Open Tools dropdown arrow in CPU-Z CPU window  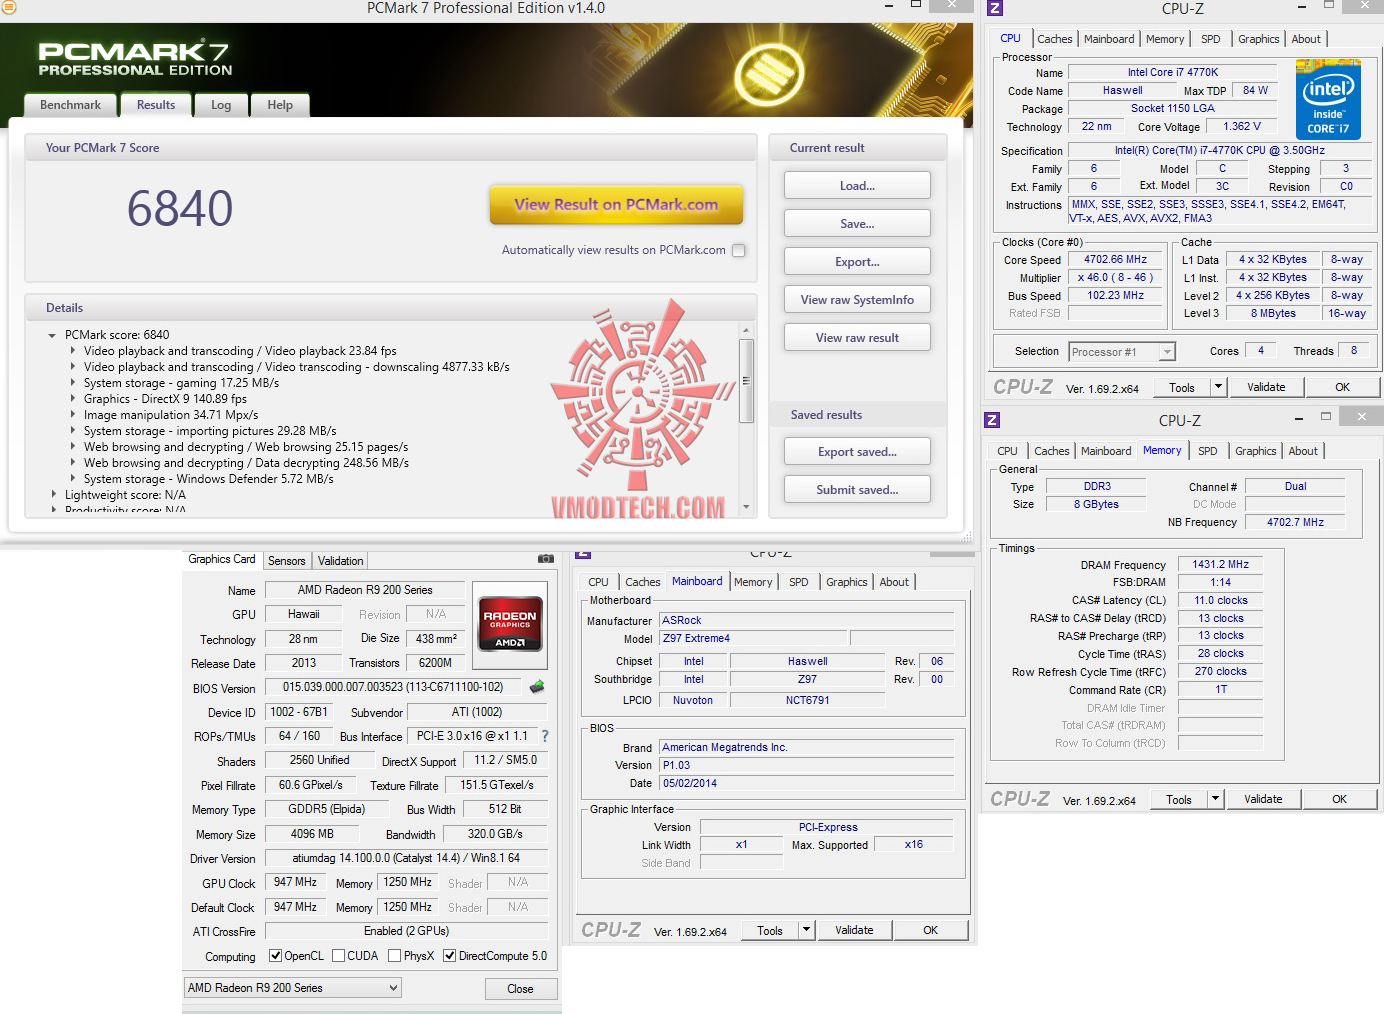(1218, 387)
